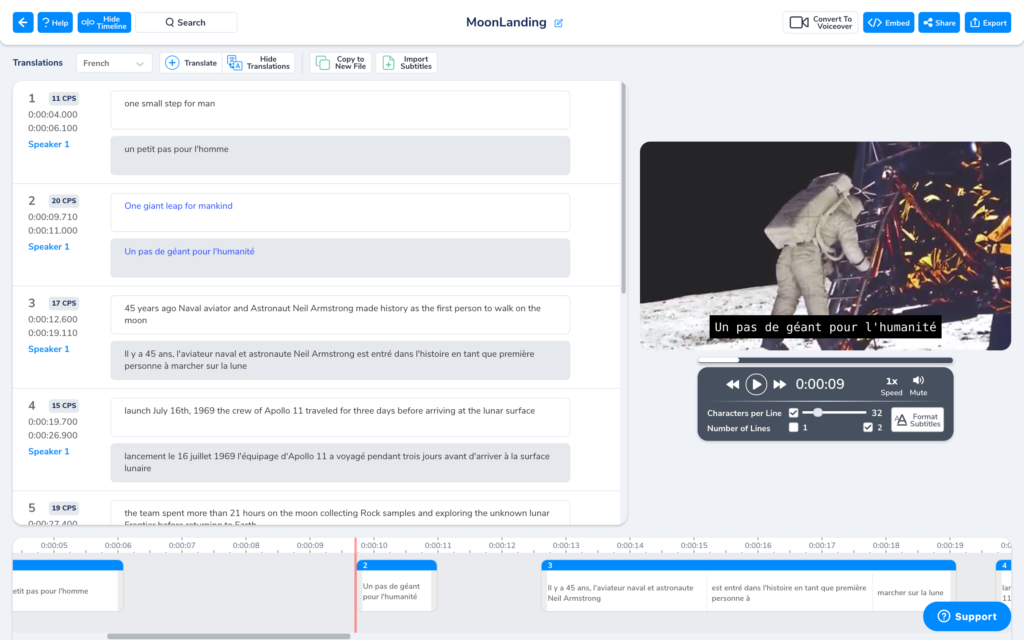The height and width of the screenshot is (640, 1024).
Task: Click the fast-forward icon in player
Action: tap(780, 384)
